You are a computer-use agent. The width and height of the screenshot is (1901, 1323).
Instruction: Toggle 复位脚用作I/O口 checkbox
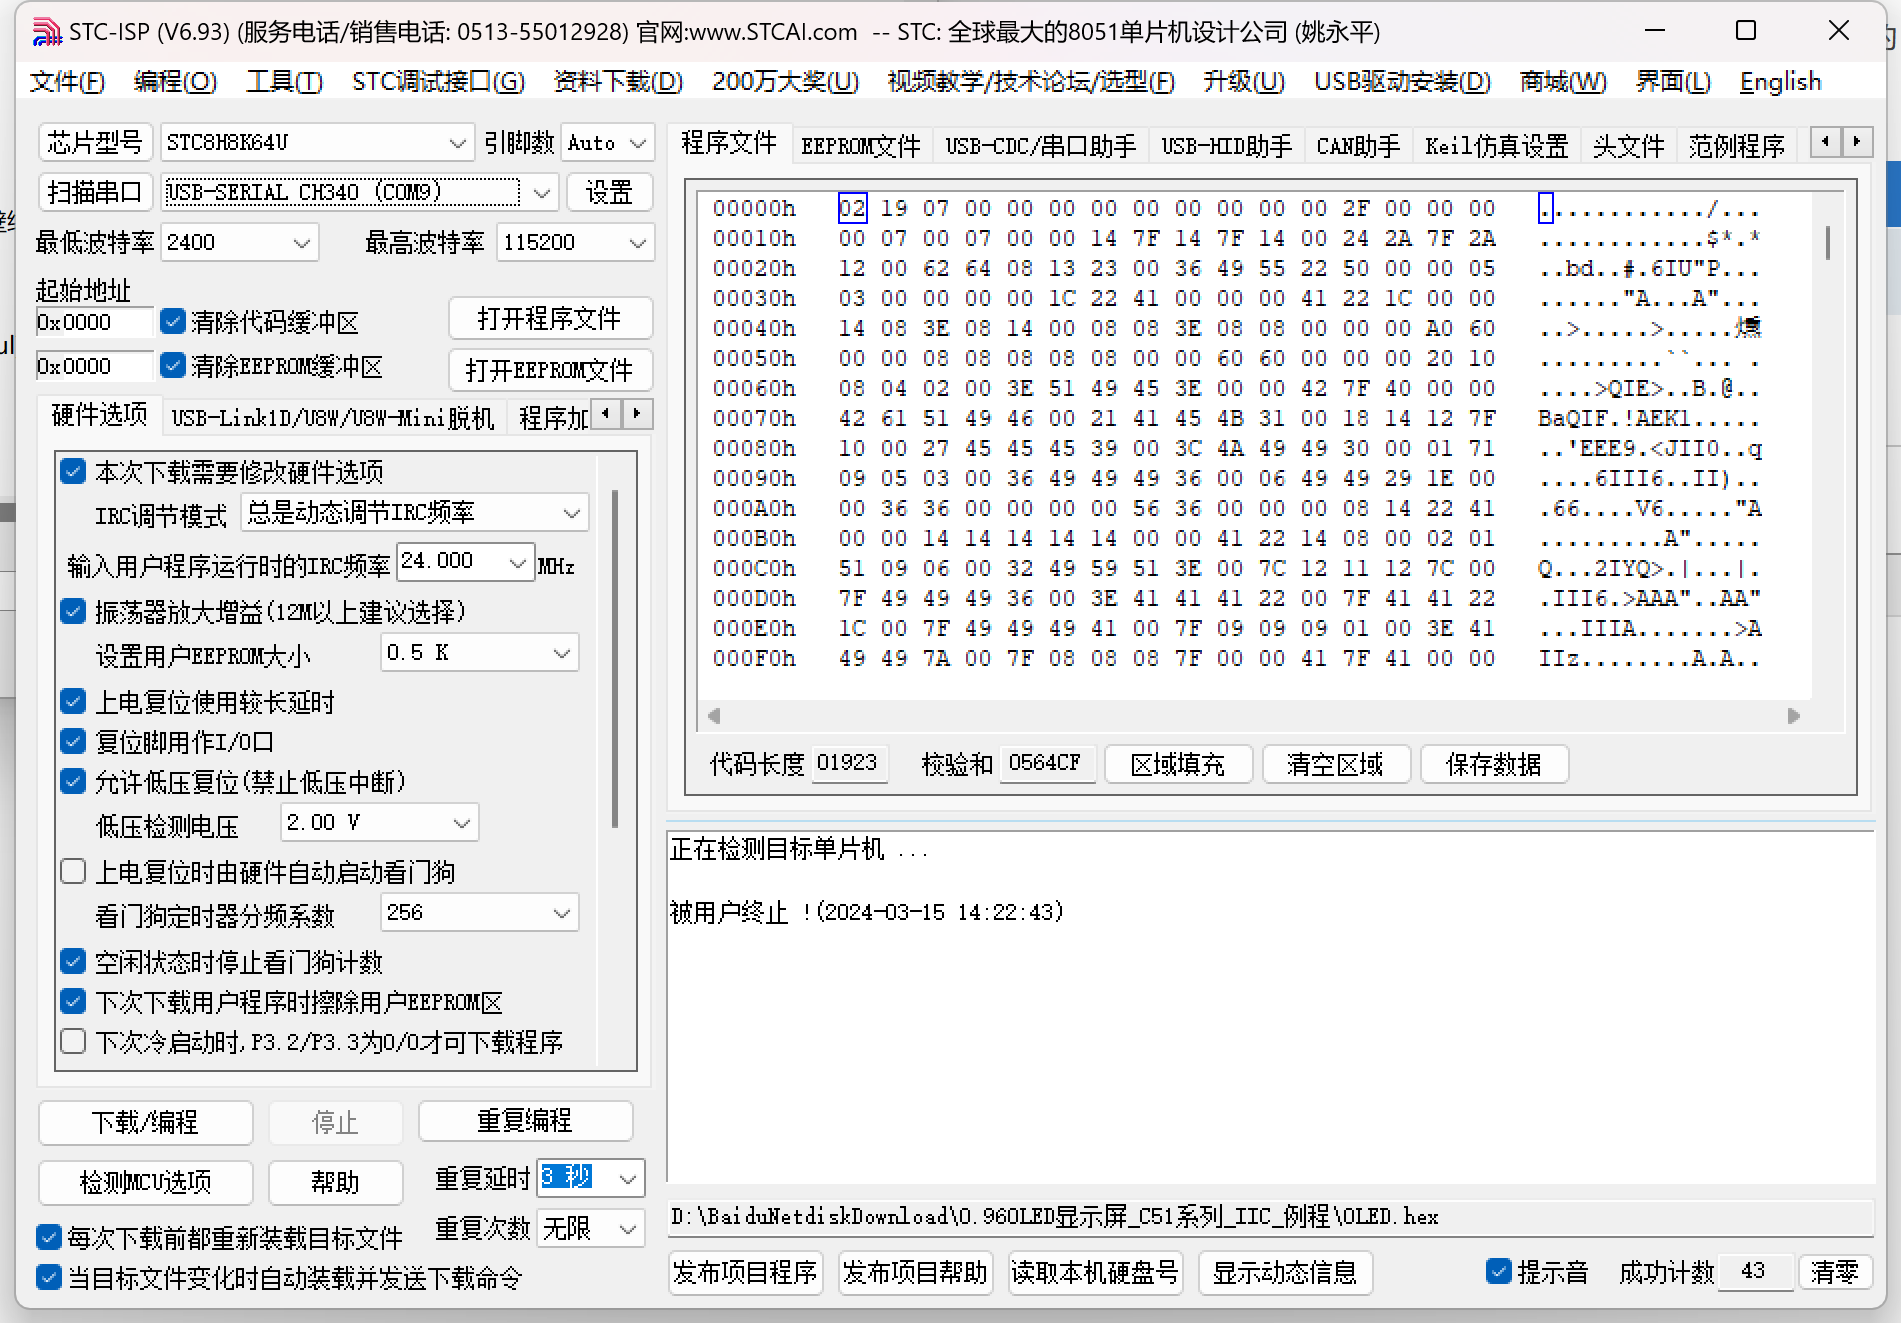(73, 741)
